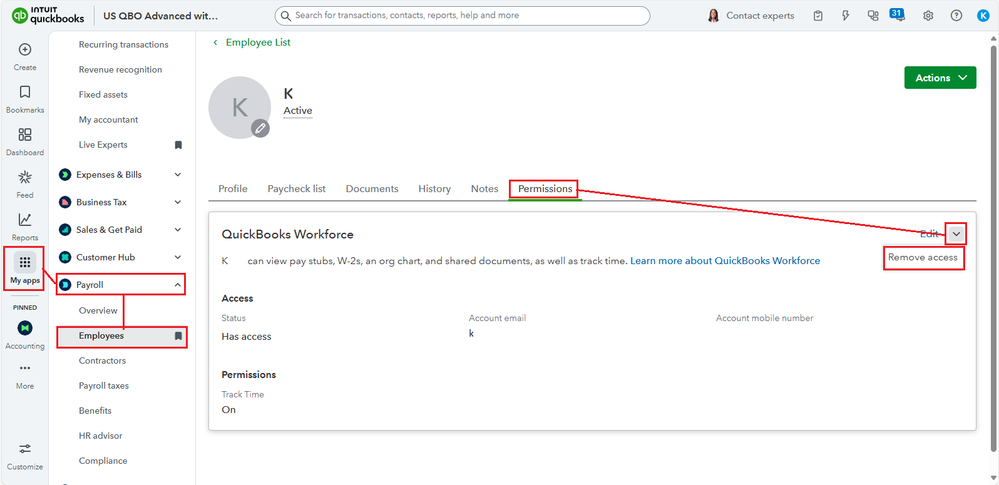Go to the Dashboard icon
Screen dimensions: 999x485
pos(25,135)
